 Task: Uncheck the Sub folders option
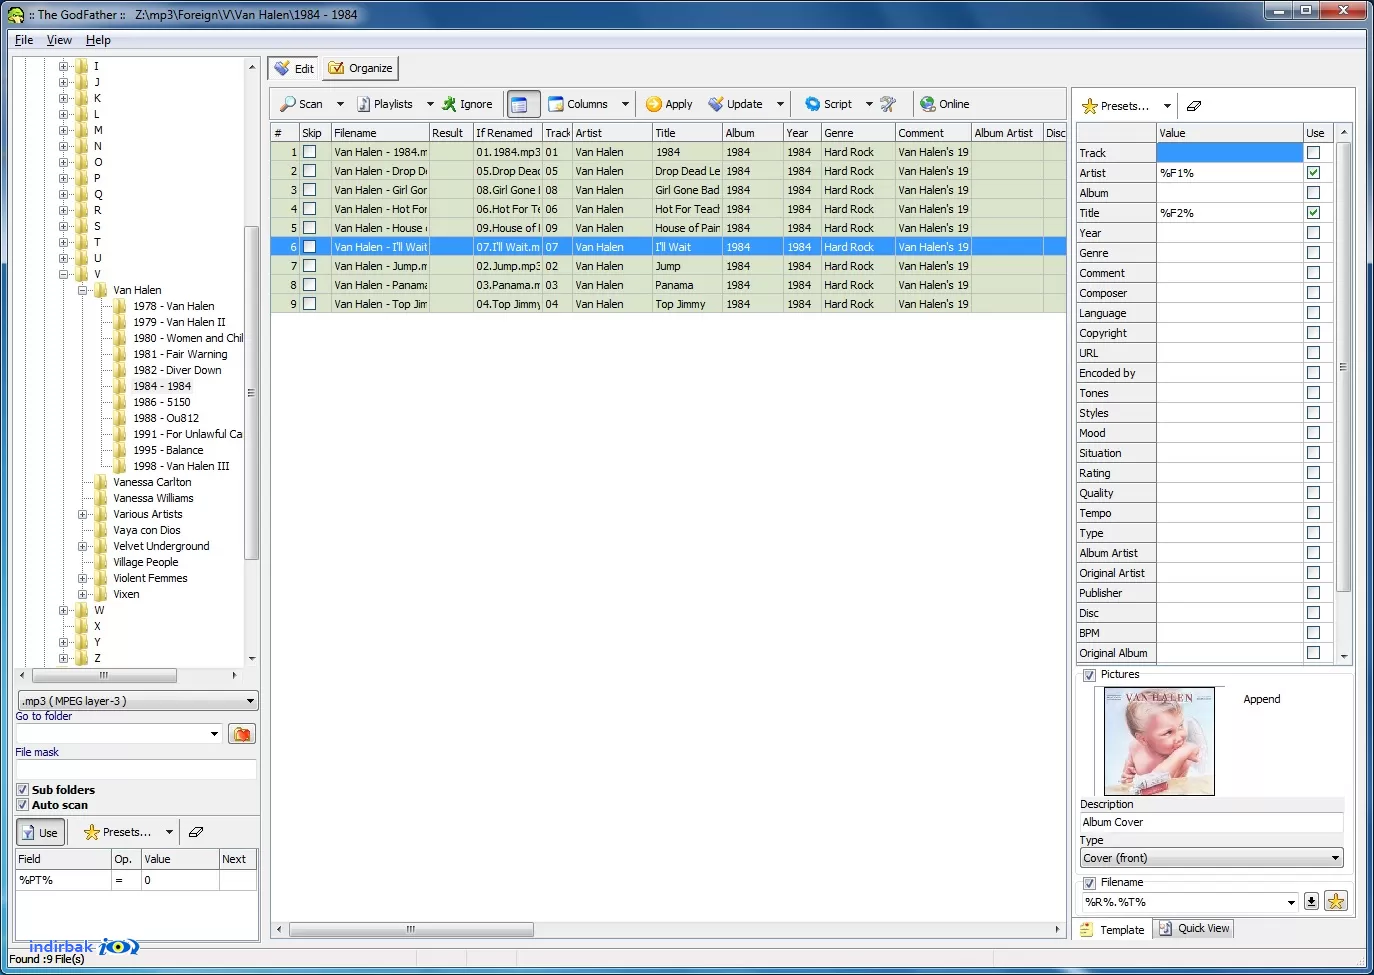click(22, 790)
